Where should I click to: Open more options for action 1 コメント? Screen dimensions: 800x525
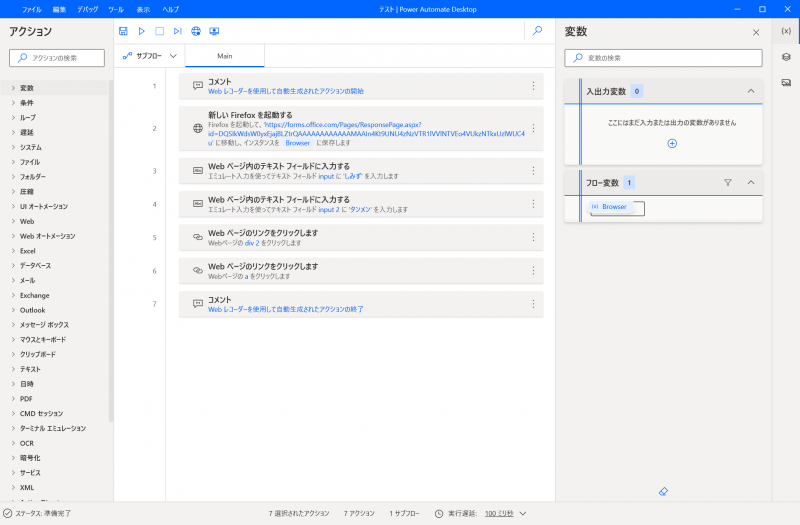533,86
